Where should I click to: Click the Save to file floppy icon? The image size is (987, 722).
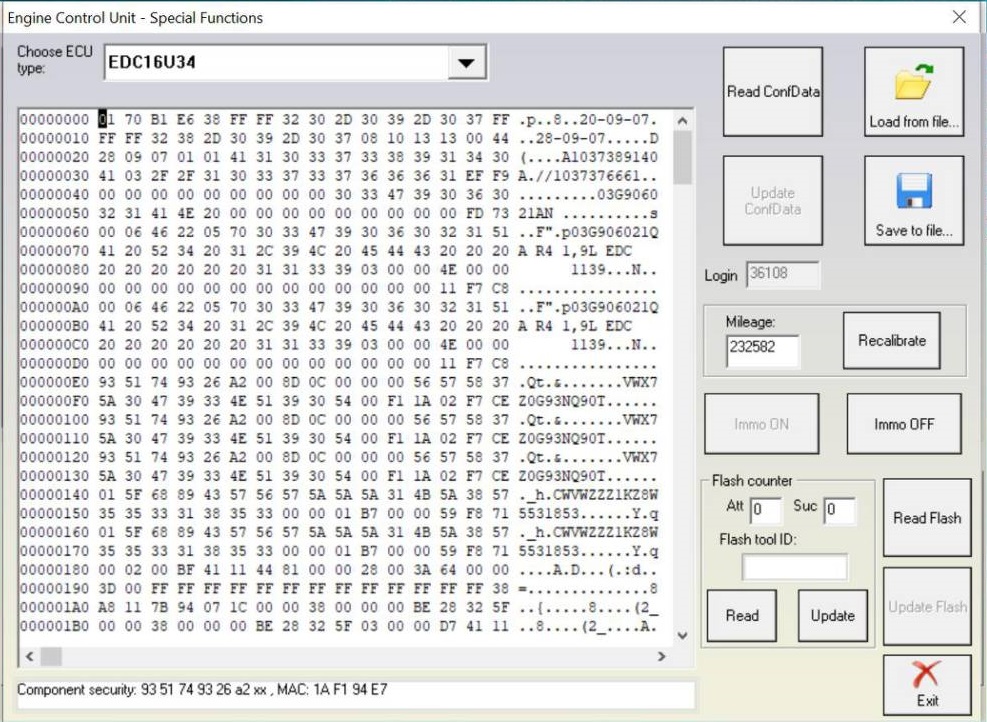coord(913,191)
